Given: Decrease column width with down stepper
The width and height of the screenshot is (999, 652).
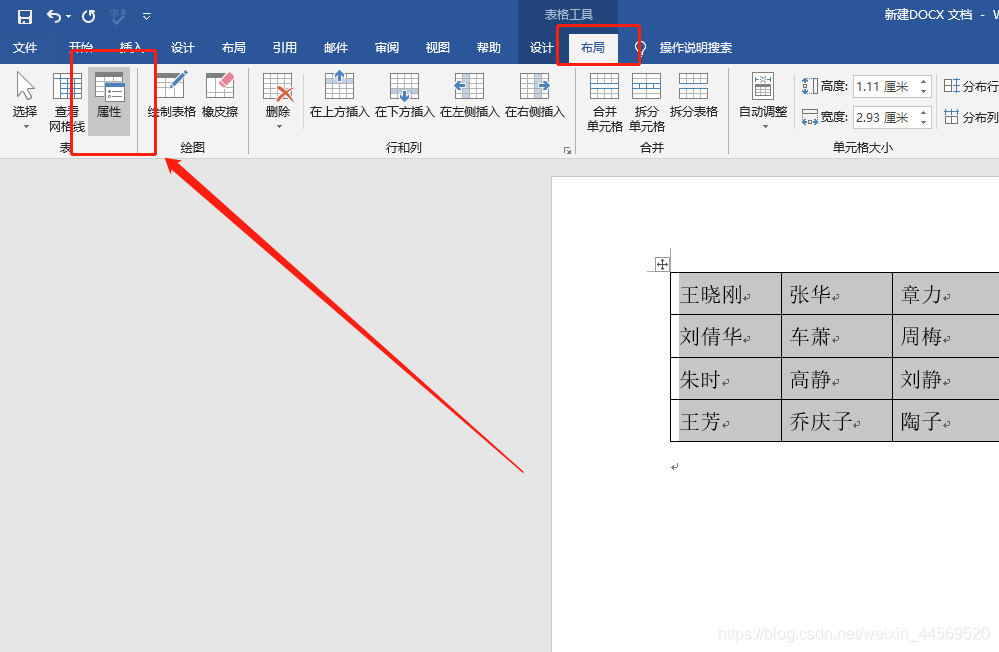Looking at the screenshot, I should pyautogui.click(x=924, y=122).
